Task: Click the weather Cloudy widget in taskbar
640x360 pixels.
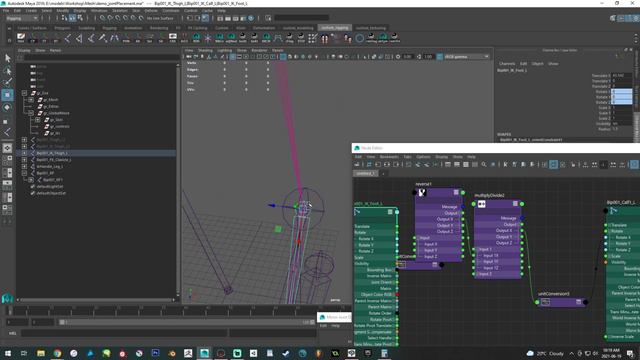Action: [545, 353]
